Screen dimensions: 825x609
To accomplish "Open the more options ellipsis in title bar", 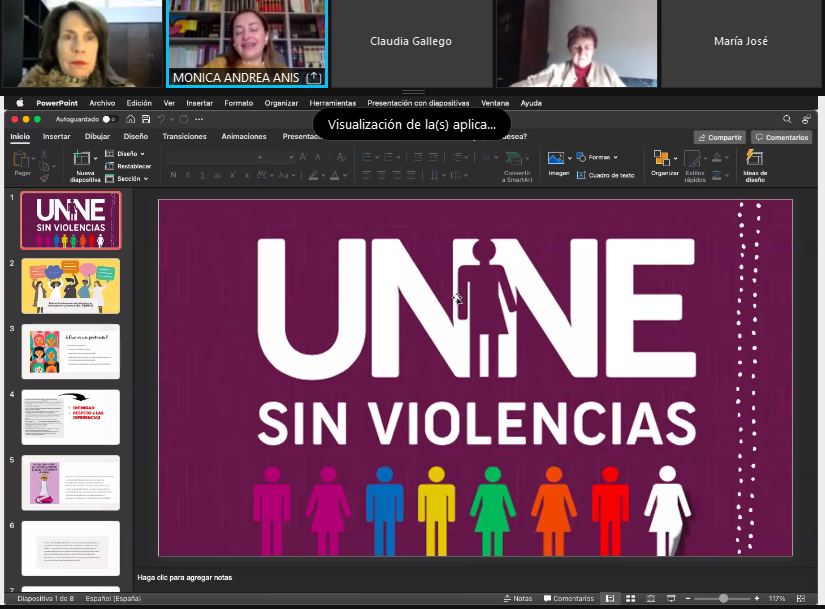I will point(199,119).
